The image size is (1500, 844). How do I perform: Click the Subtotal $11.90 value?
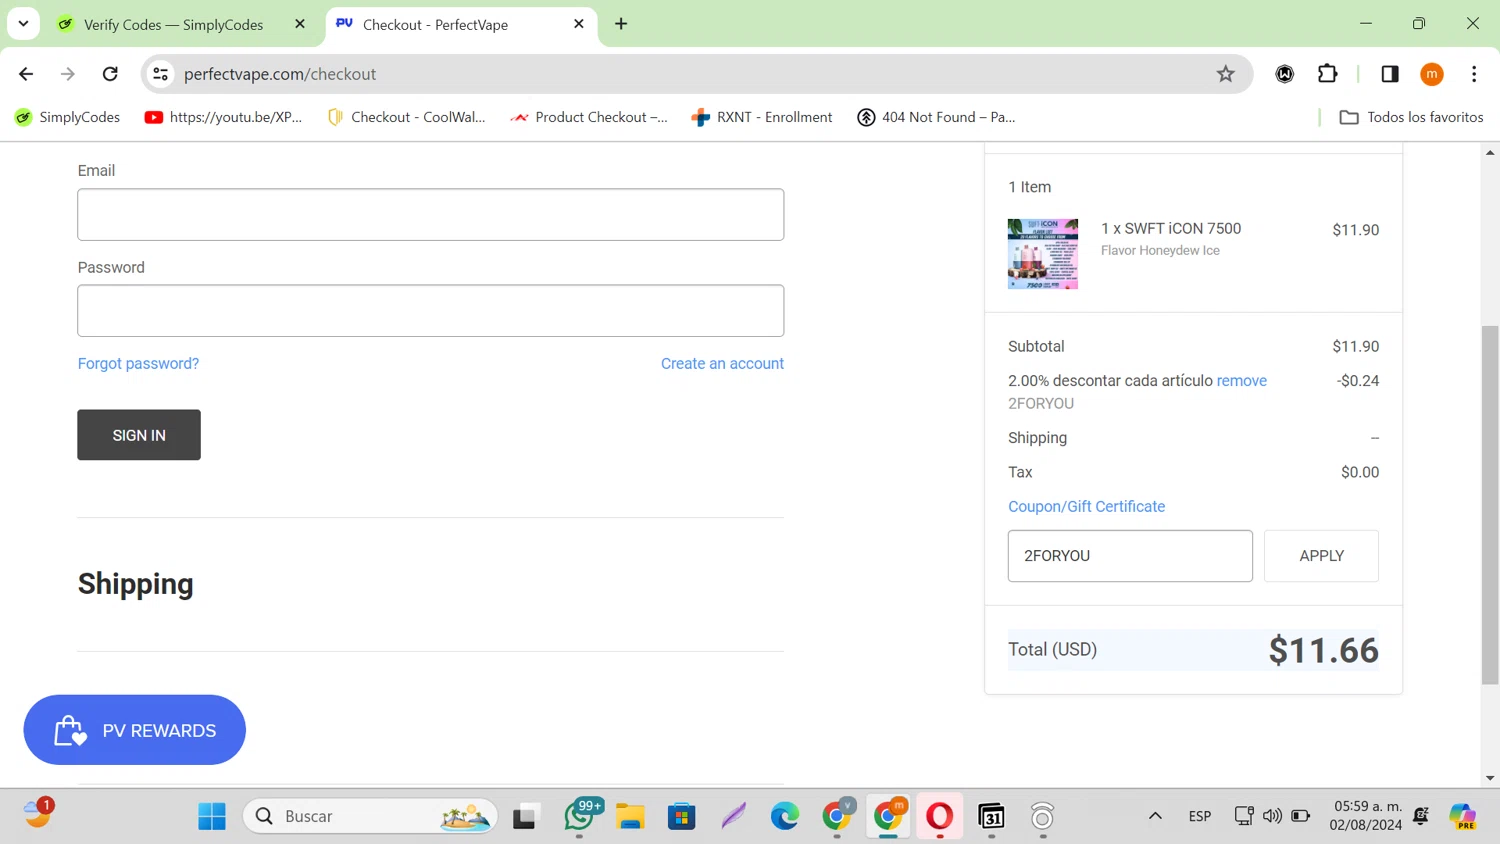(1355, 347)
